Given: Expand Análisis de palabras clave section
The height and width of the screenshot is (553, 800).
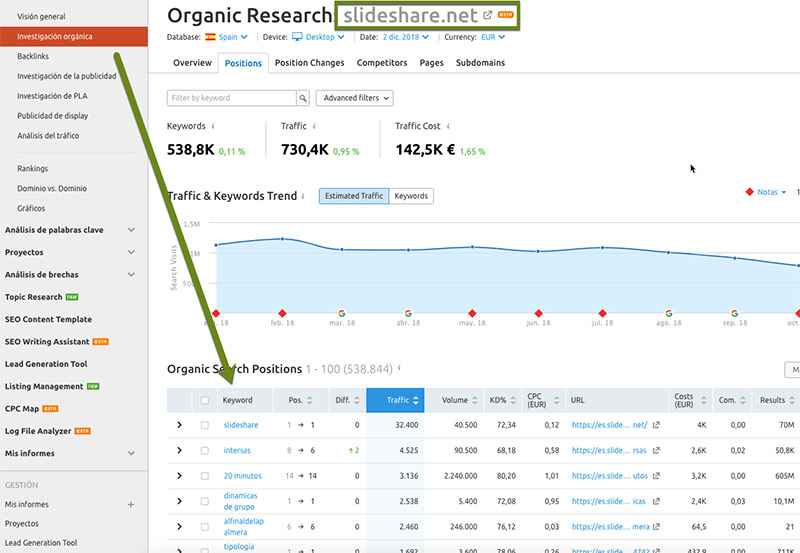Looking at the screenshot, I should [131, 230].
